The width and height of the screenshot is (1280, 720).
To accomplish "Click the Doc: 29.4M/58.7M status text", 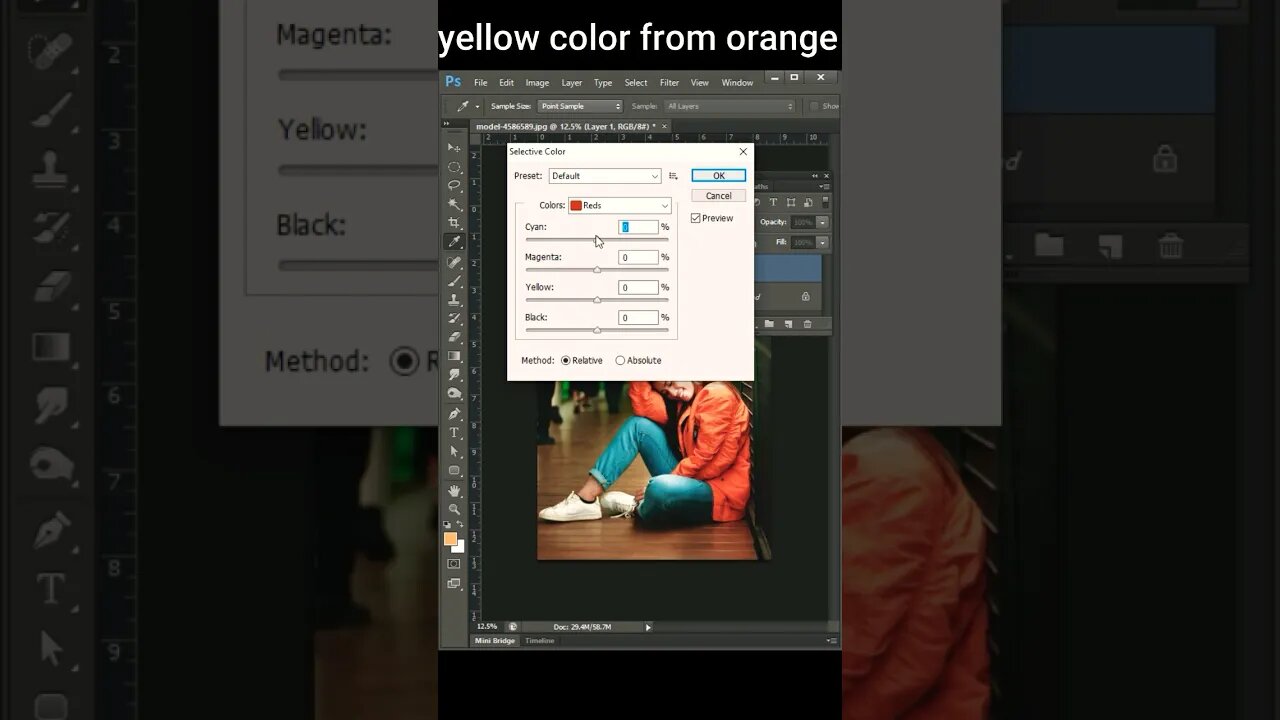I will click(x=582, y=627).
